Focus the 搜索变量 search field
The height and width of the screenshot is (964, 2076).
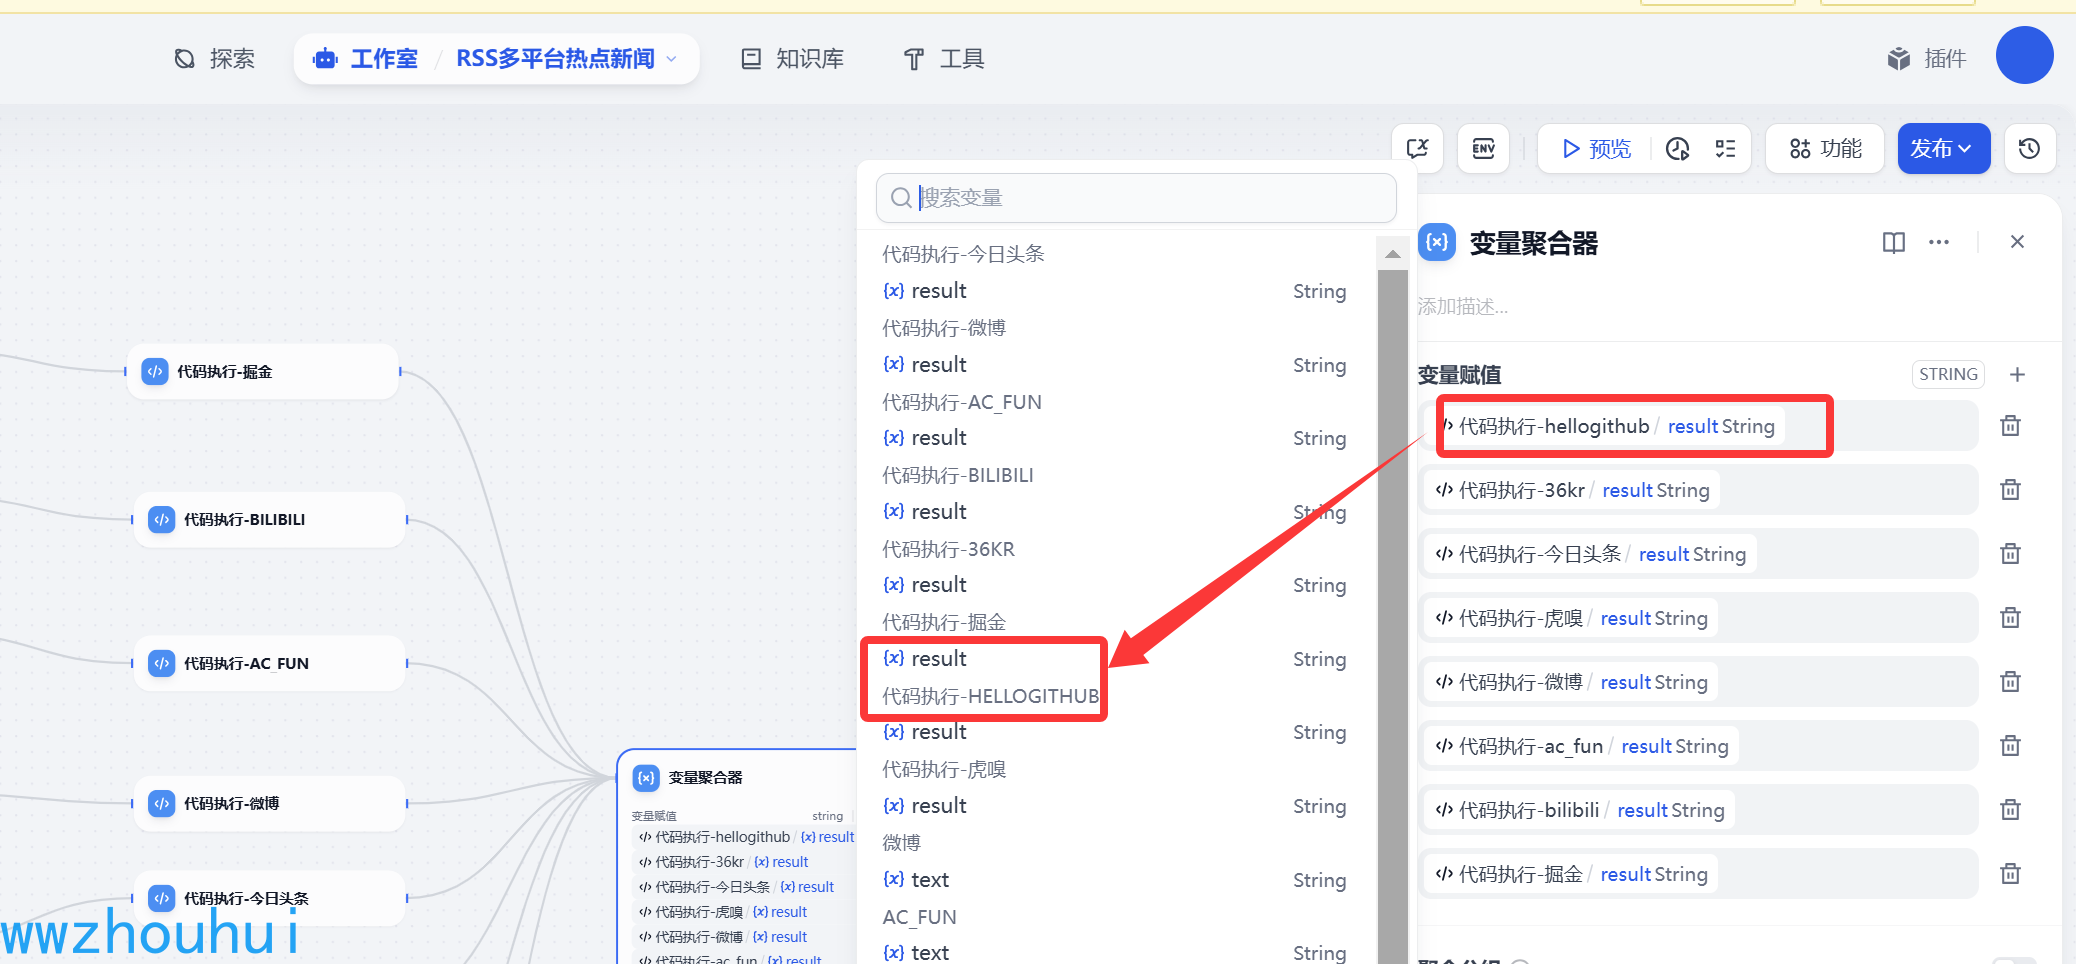click(1136, 198)
